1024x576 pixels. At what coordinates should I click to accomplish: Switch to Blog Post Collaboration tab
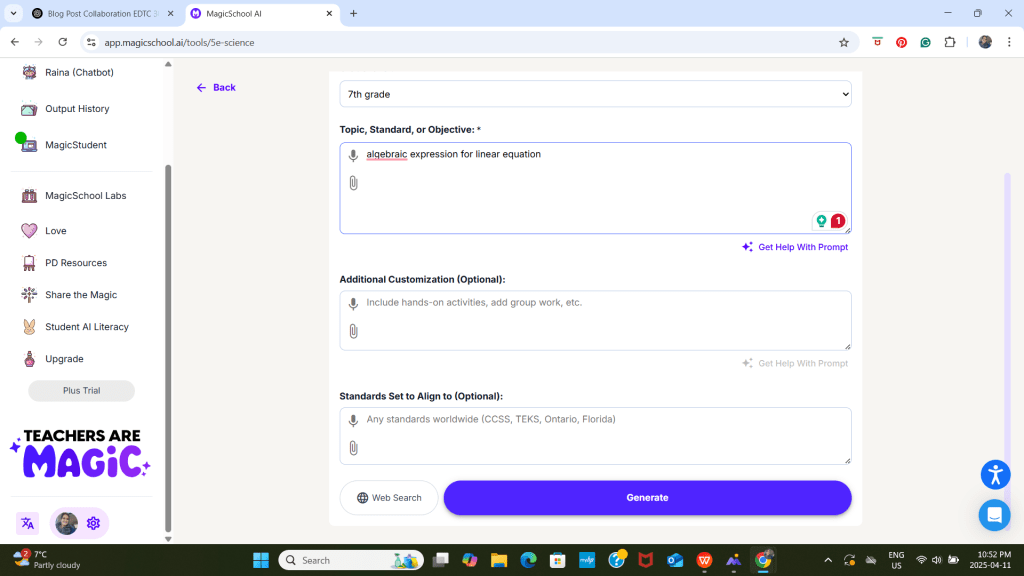point(95,13)
